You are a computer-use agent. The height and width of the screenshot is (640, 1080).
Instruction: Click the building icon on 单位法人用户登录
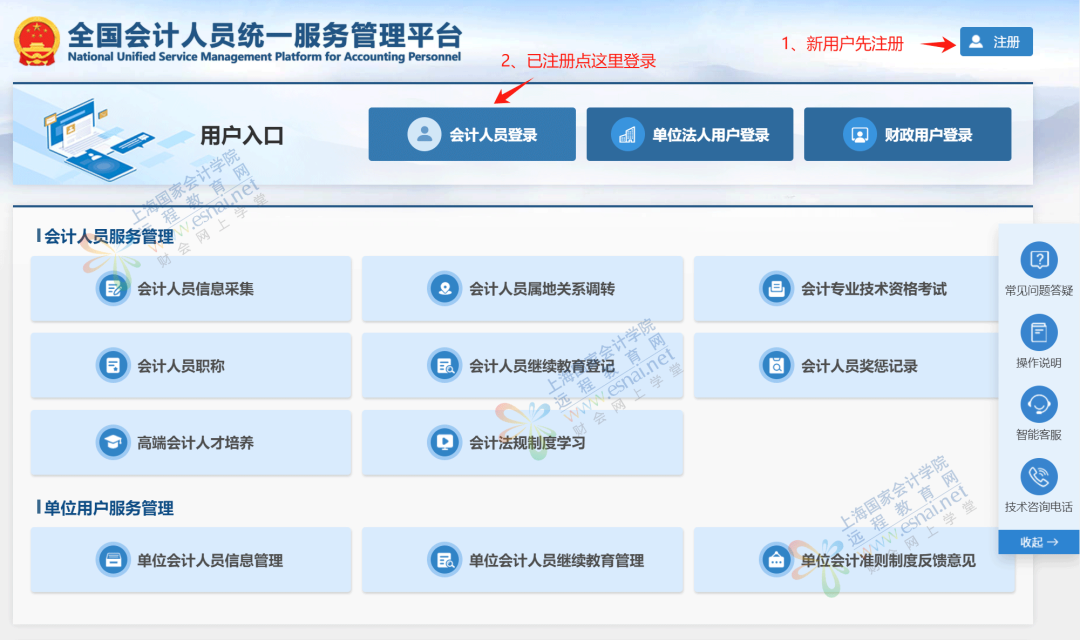coord(627,134)
